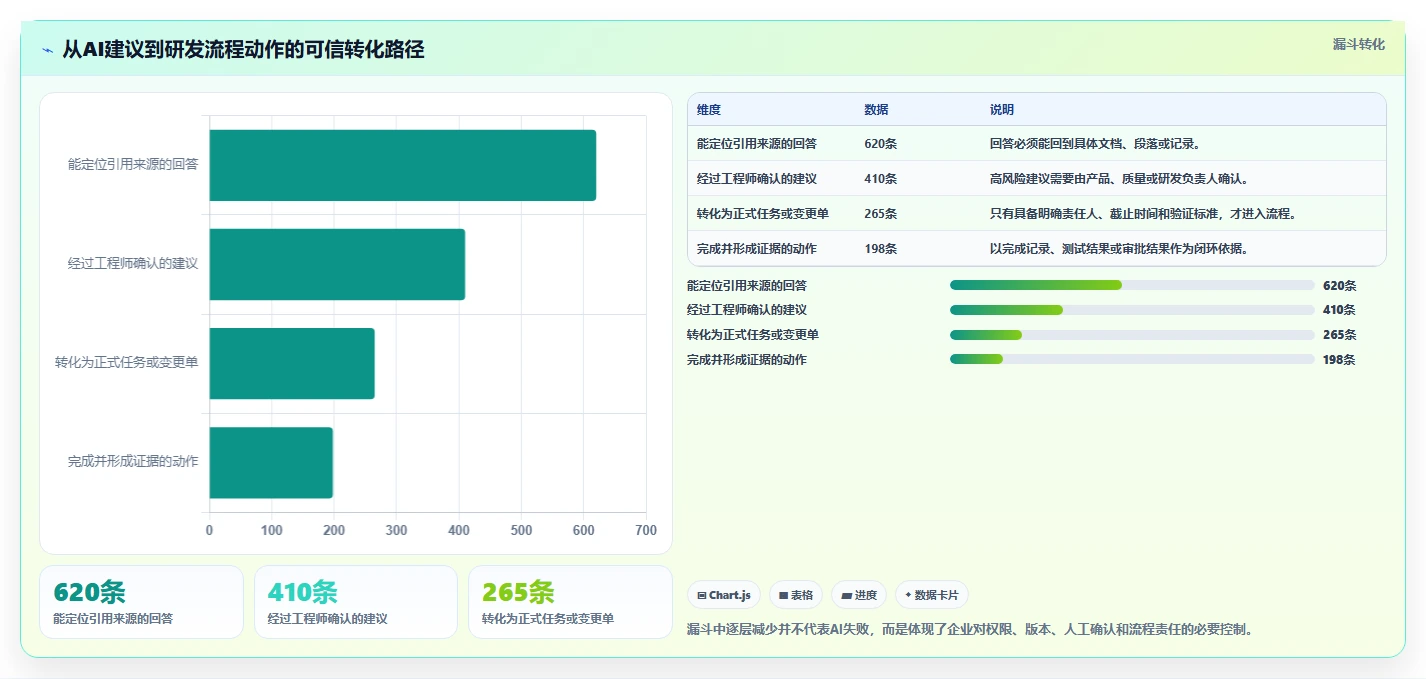This screenshot has width=1426, height=679.
Task: Click description 回答必须能回到具体文档、段落或记录。
Action: pyautogui.click(x=1095, y=144)
